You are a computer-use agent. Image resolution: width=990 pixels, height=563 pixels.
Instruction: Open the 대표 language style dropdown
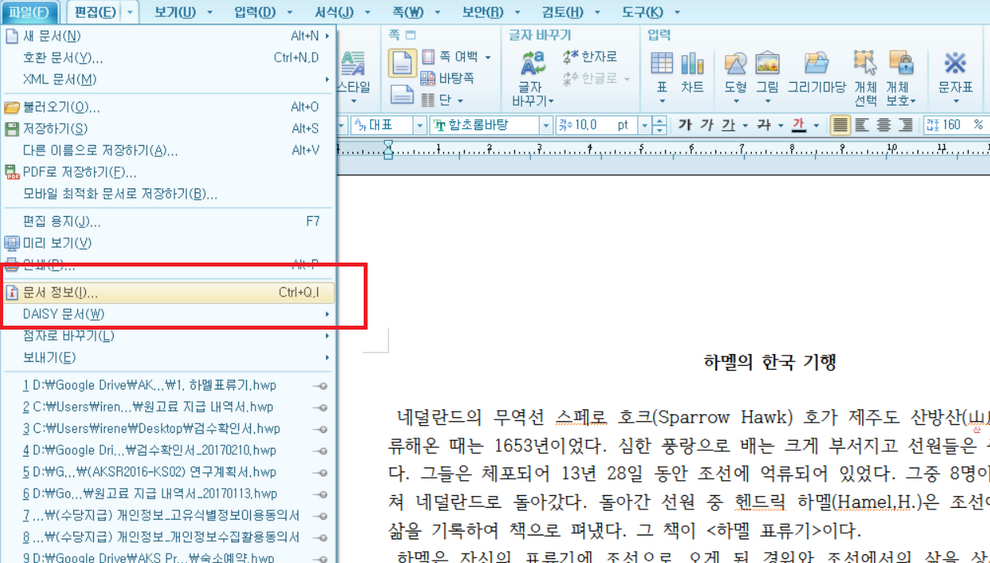(x=420, y=125)
